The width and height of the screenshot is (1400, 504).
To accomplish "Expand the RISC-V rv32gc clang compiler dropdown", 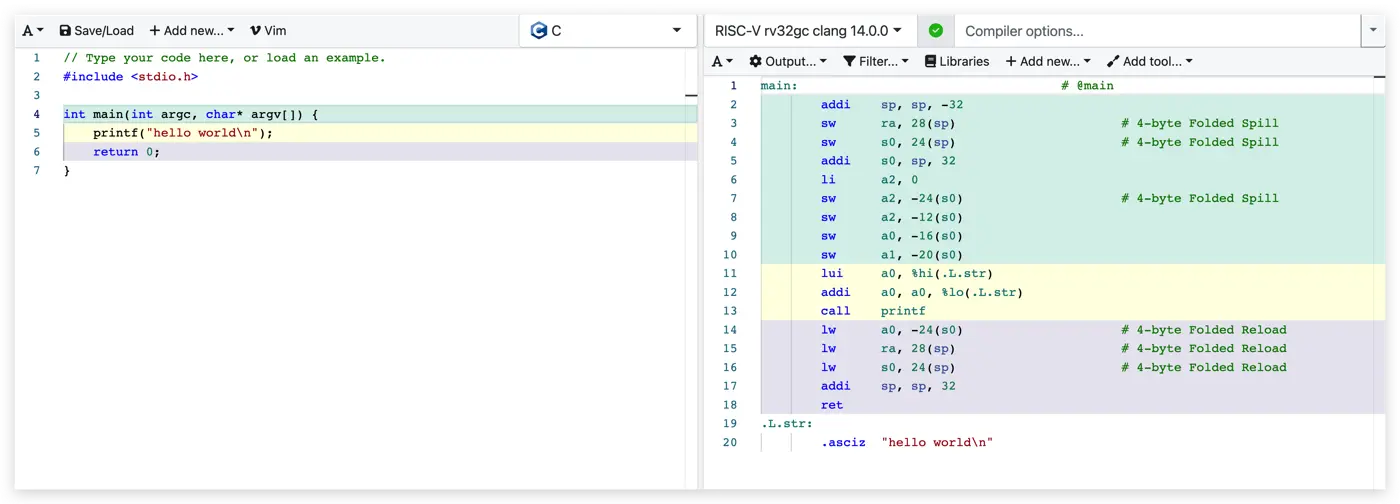I will (810, 31).
